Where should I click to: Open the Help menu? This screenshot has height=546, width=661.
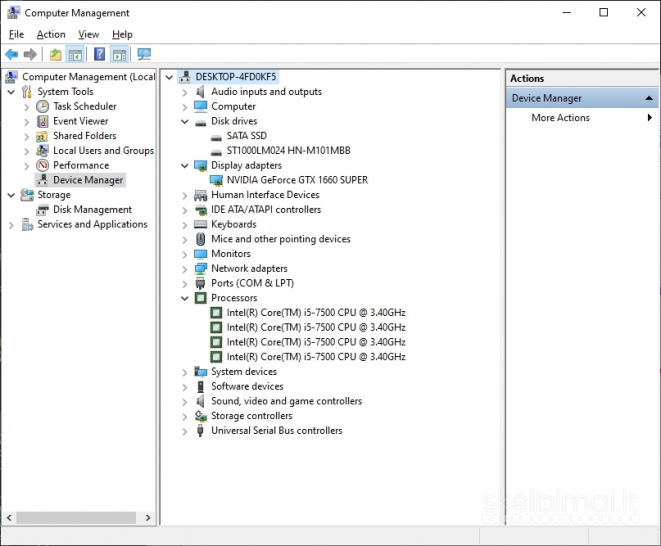click(x=122, y=35)
